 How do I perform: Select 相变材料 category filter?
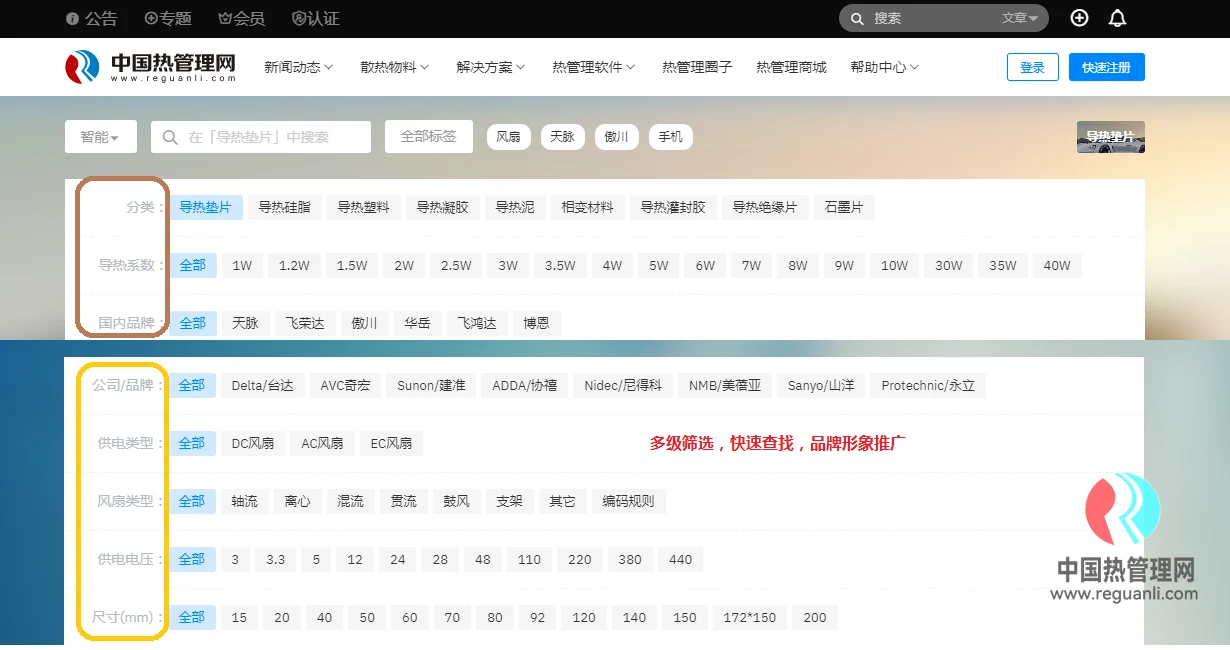[x=588, y=207]
